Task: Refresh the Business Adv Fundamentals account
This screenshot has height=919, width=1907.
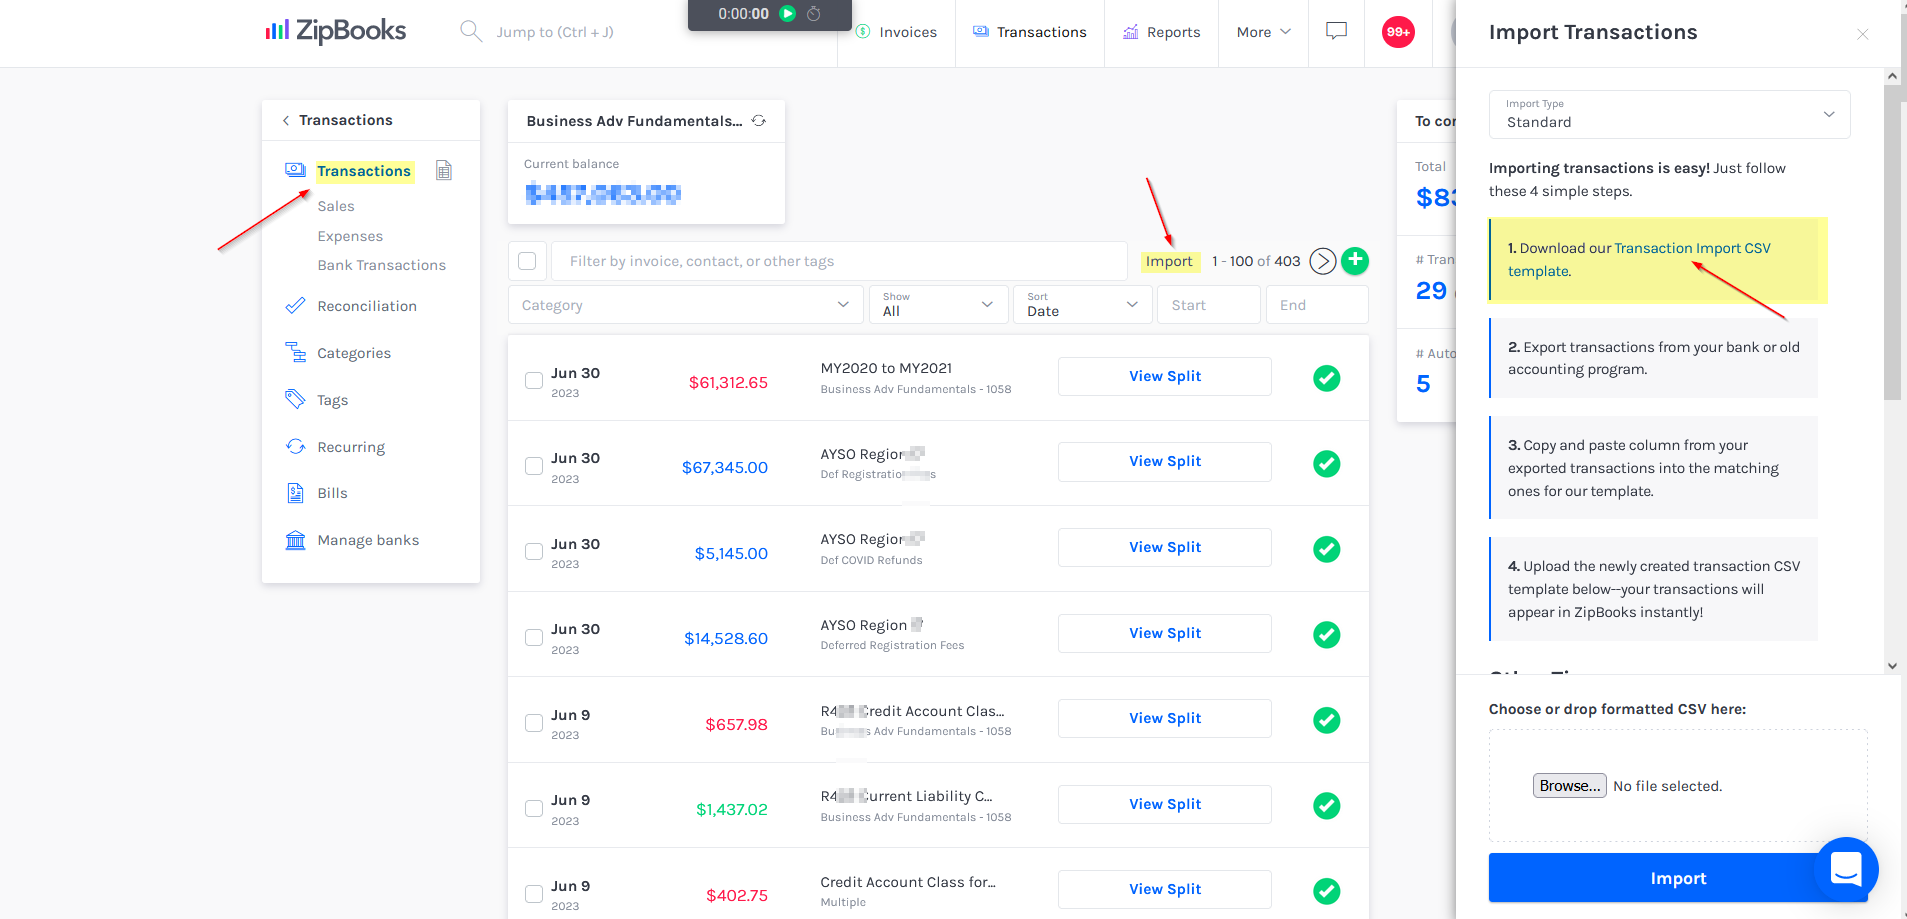Action: click(759, 121)
